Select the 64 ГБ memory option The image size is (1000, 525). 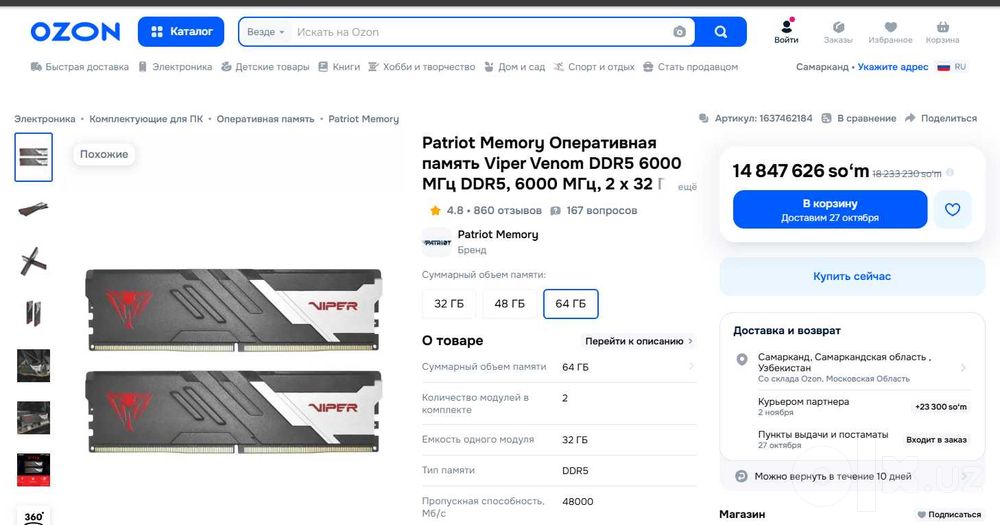point(570,304)
